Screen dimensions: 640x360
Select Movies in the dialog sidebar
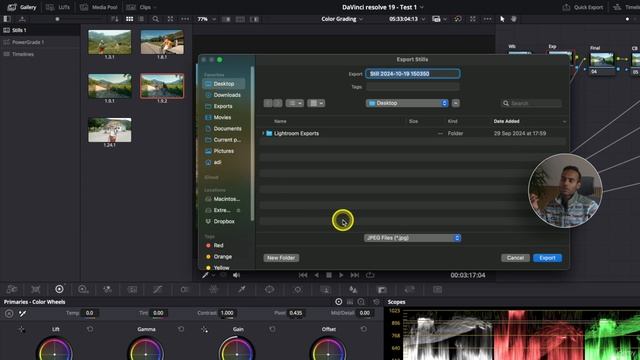coord(224,118)
